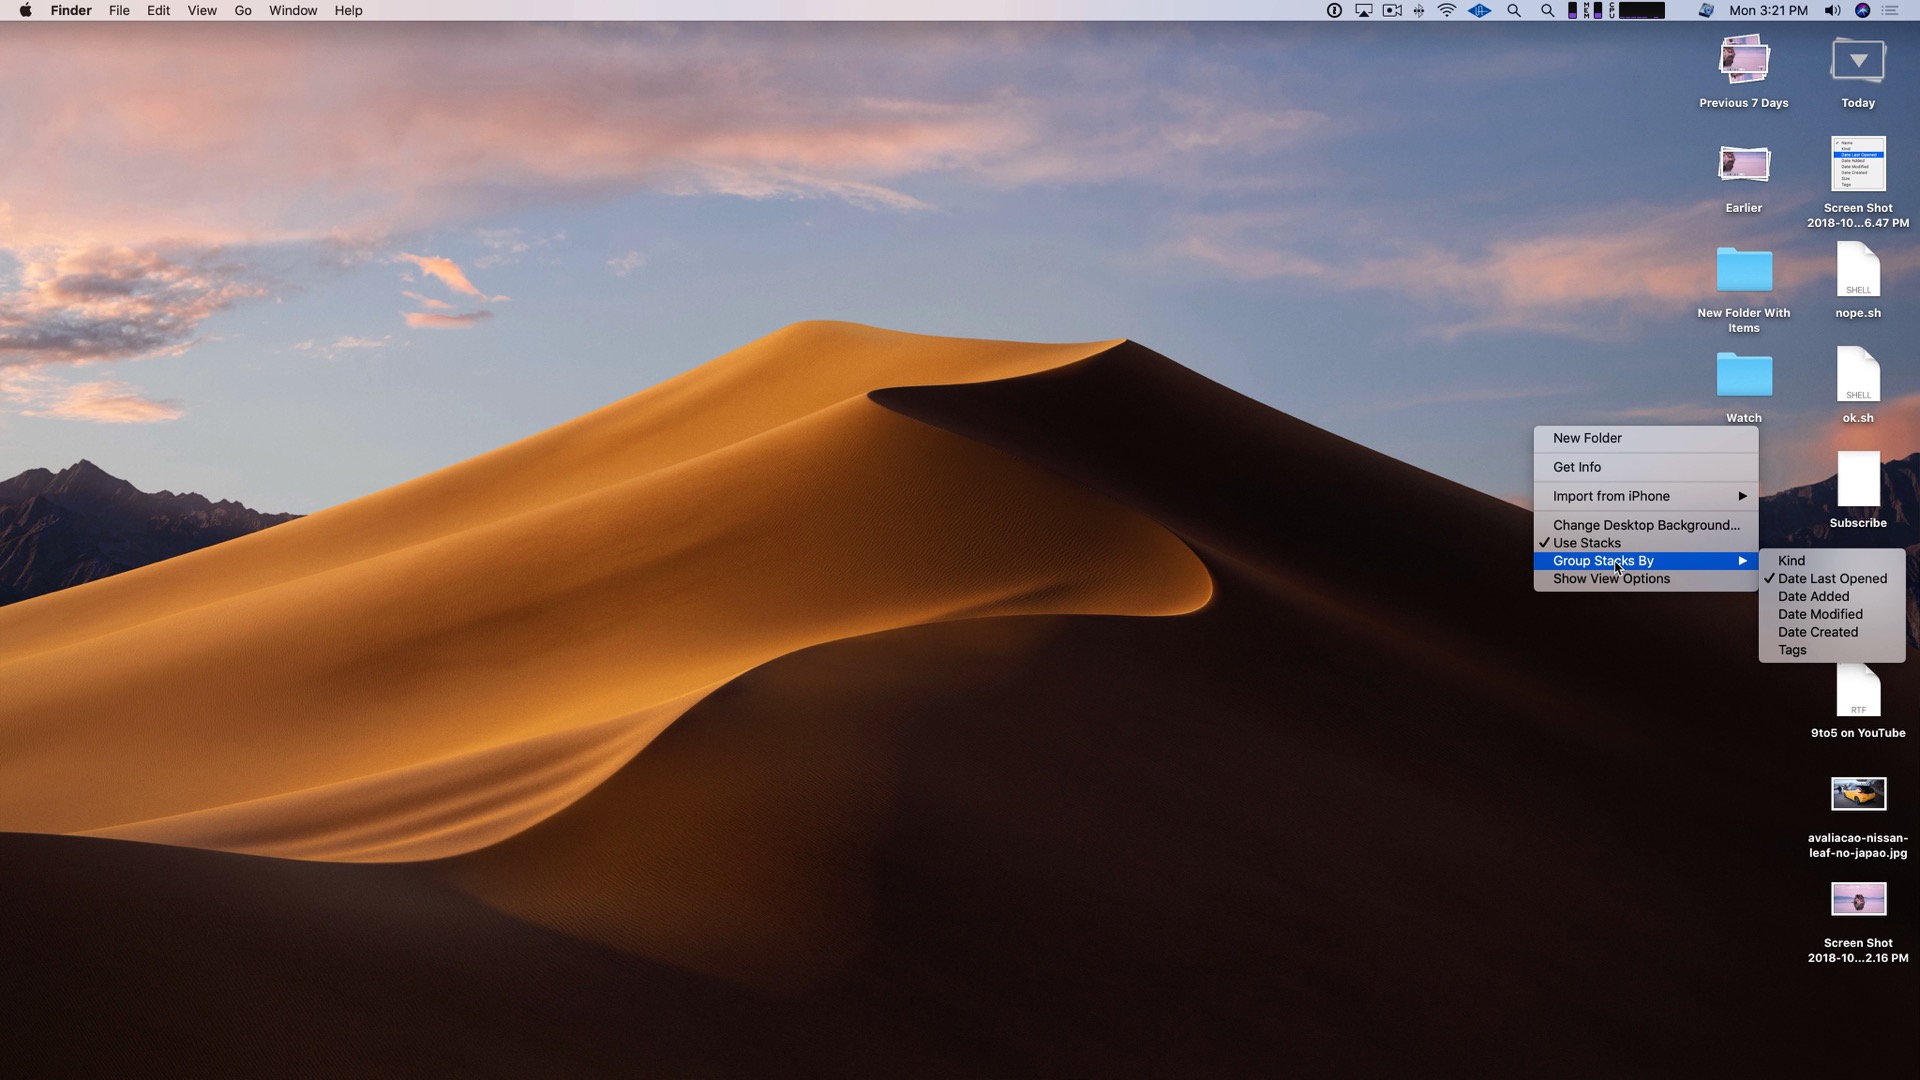This screenshot has height=1080, width=1920.
Task: Click Show View Options entry
Action: click(1611, 579)
